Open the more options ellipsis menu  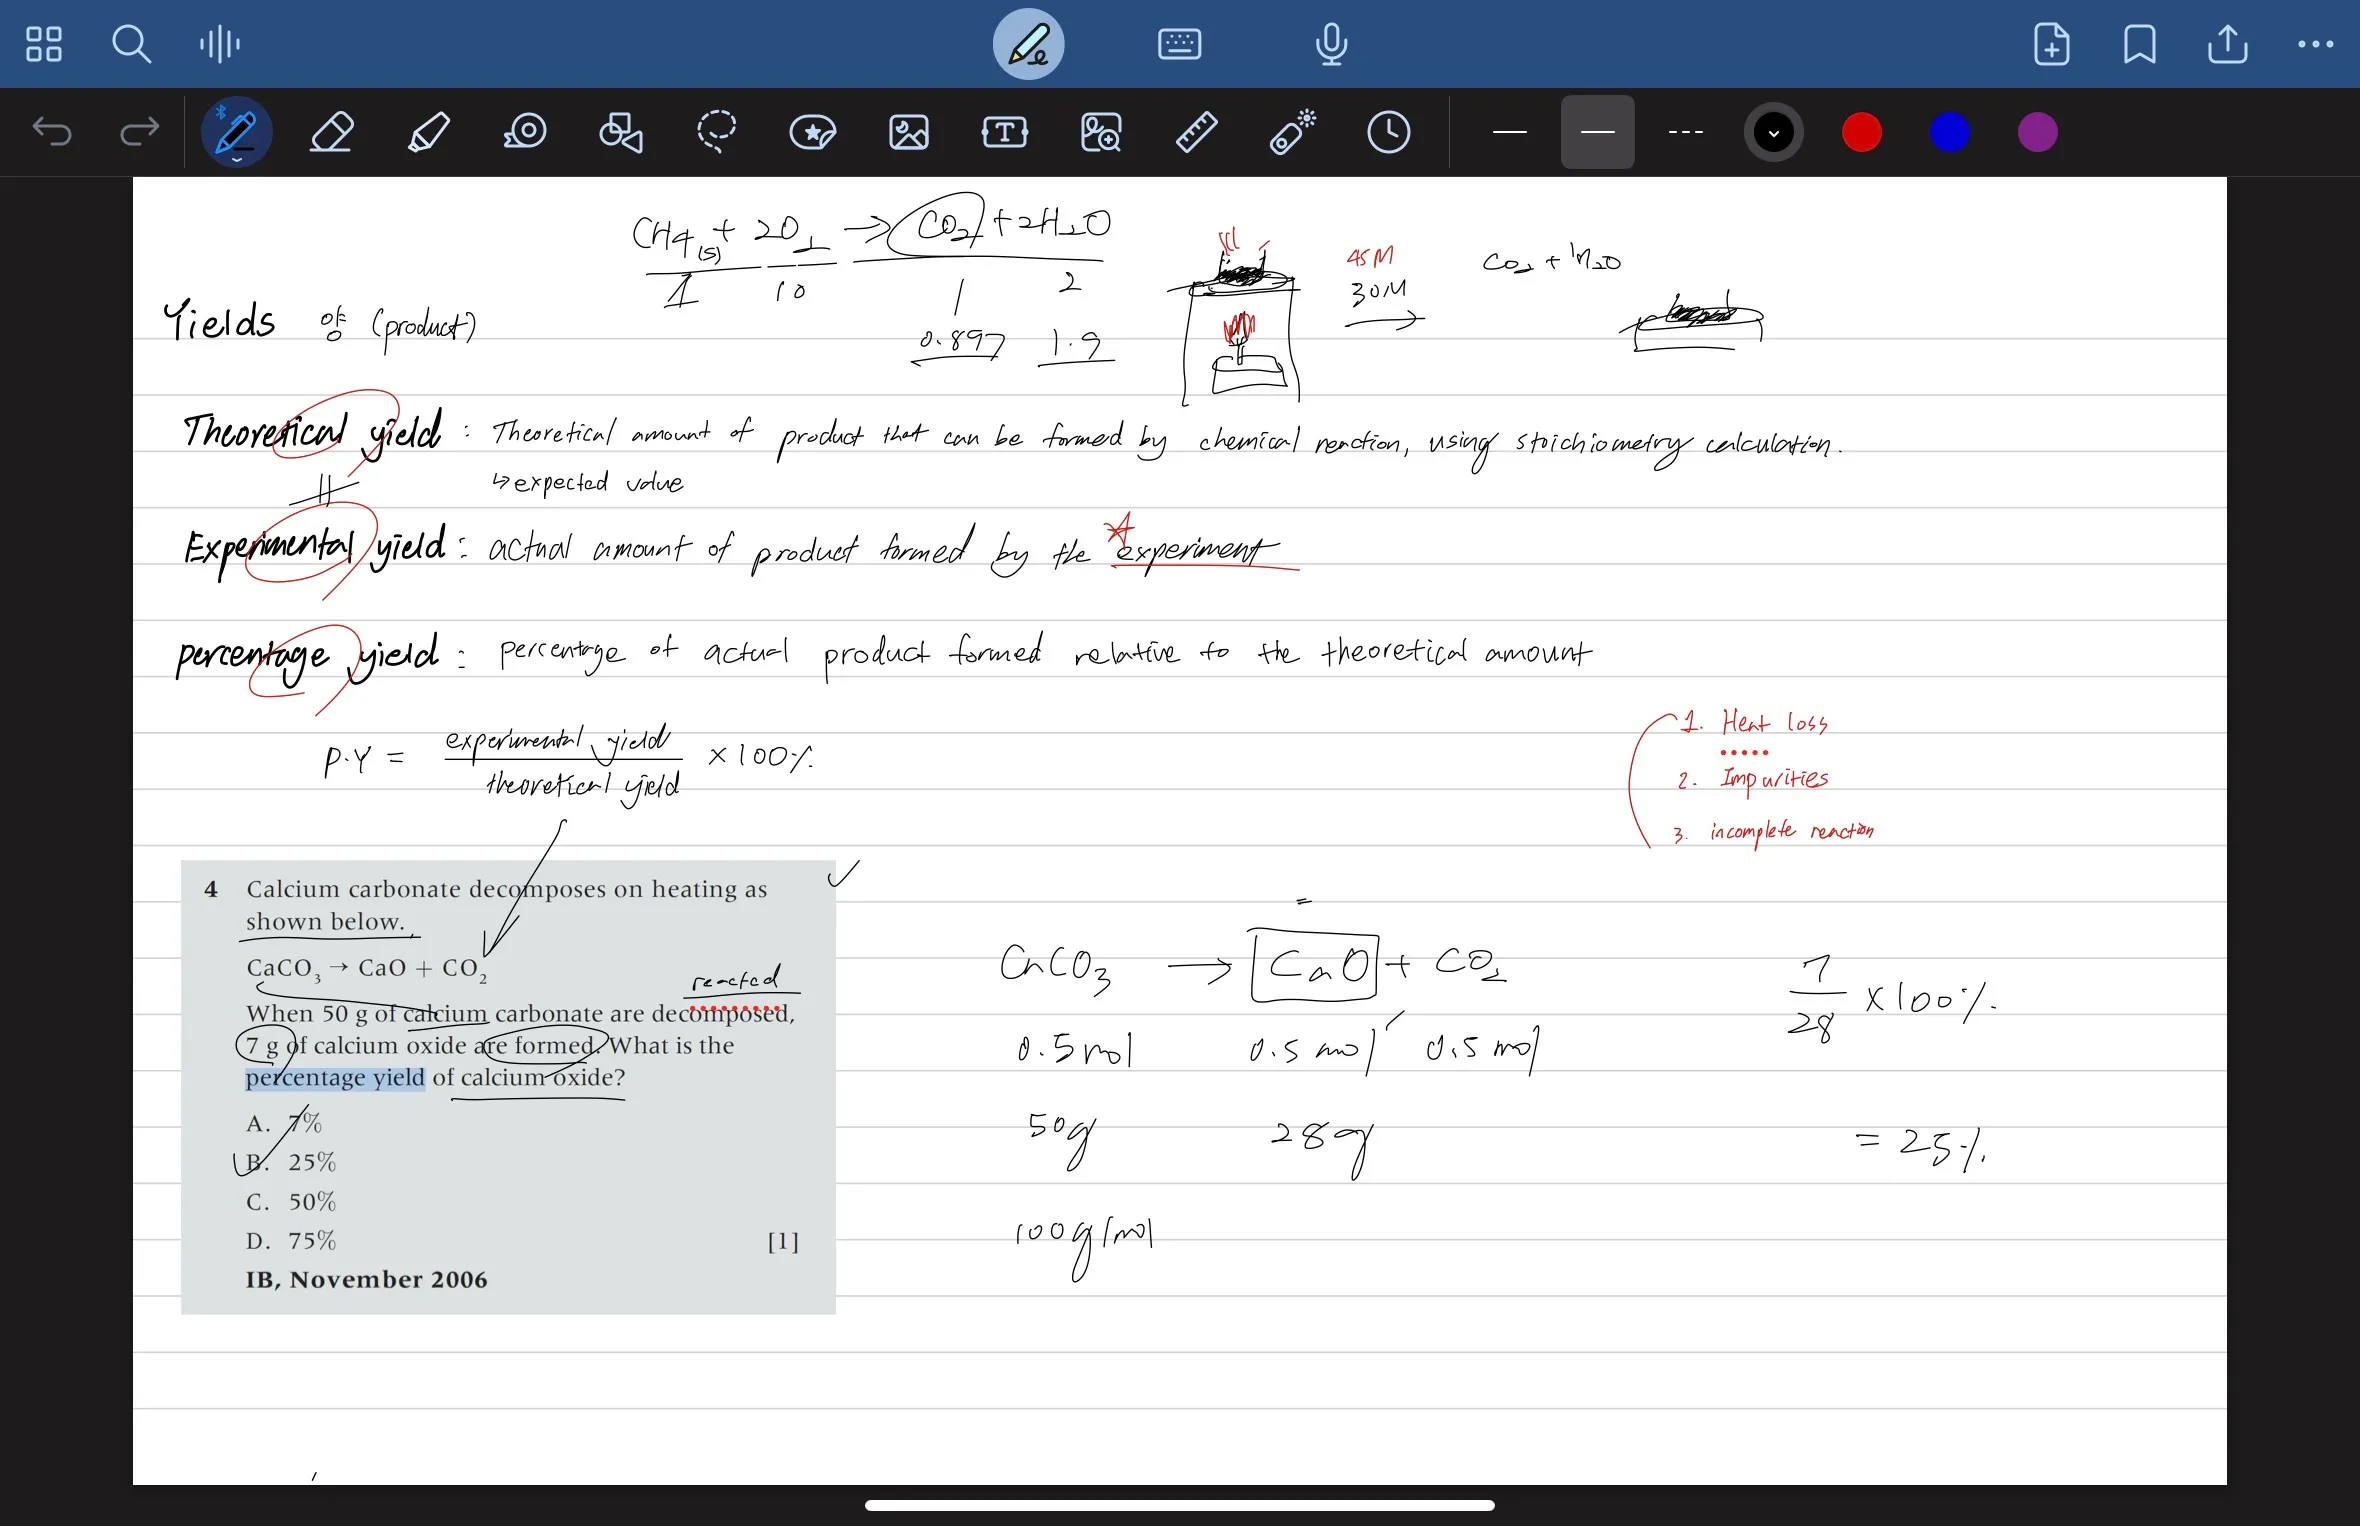point(2316,44)
